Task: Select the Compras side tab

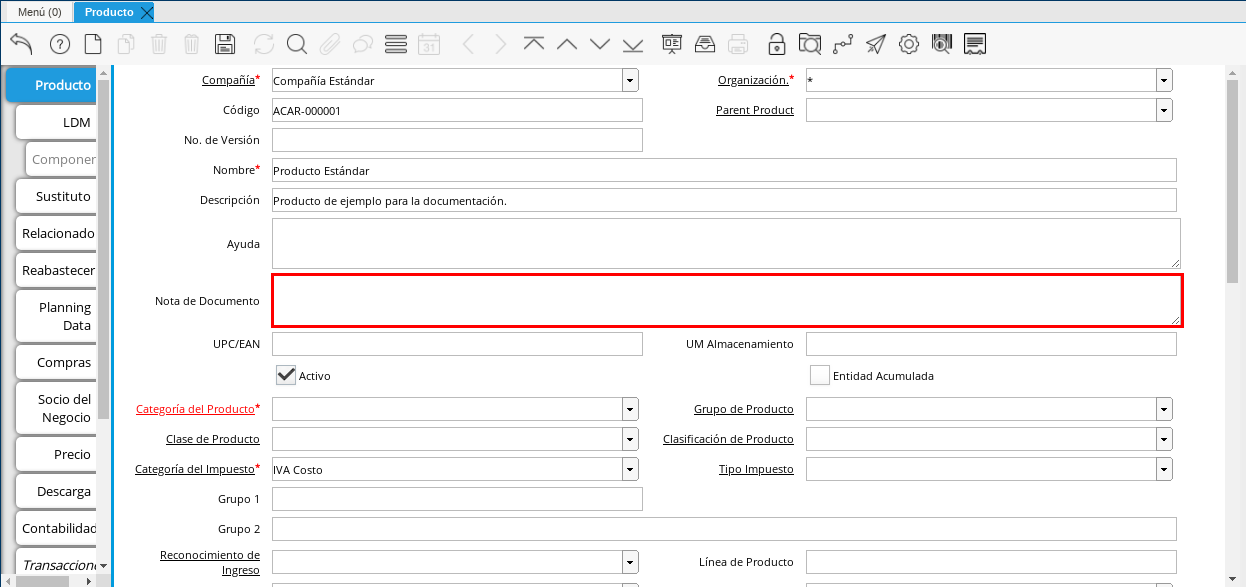Action: 63,362
